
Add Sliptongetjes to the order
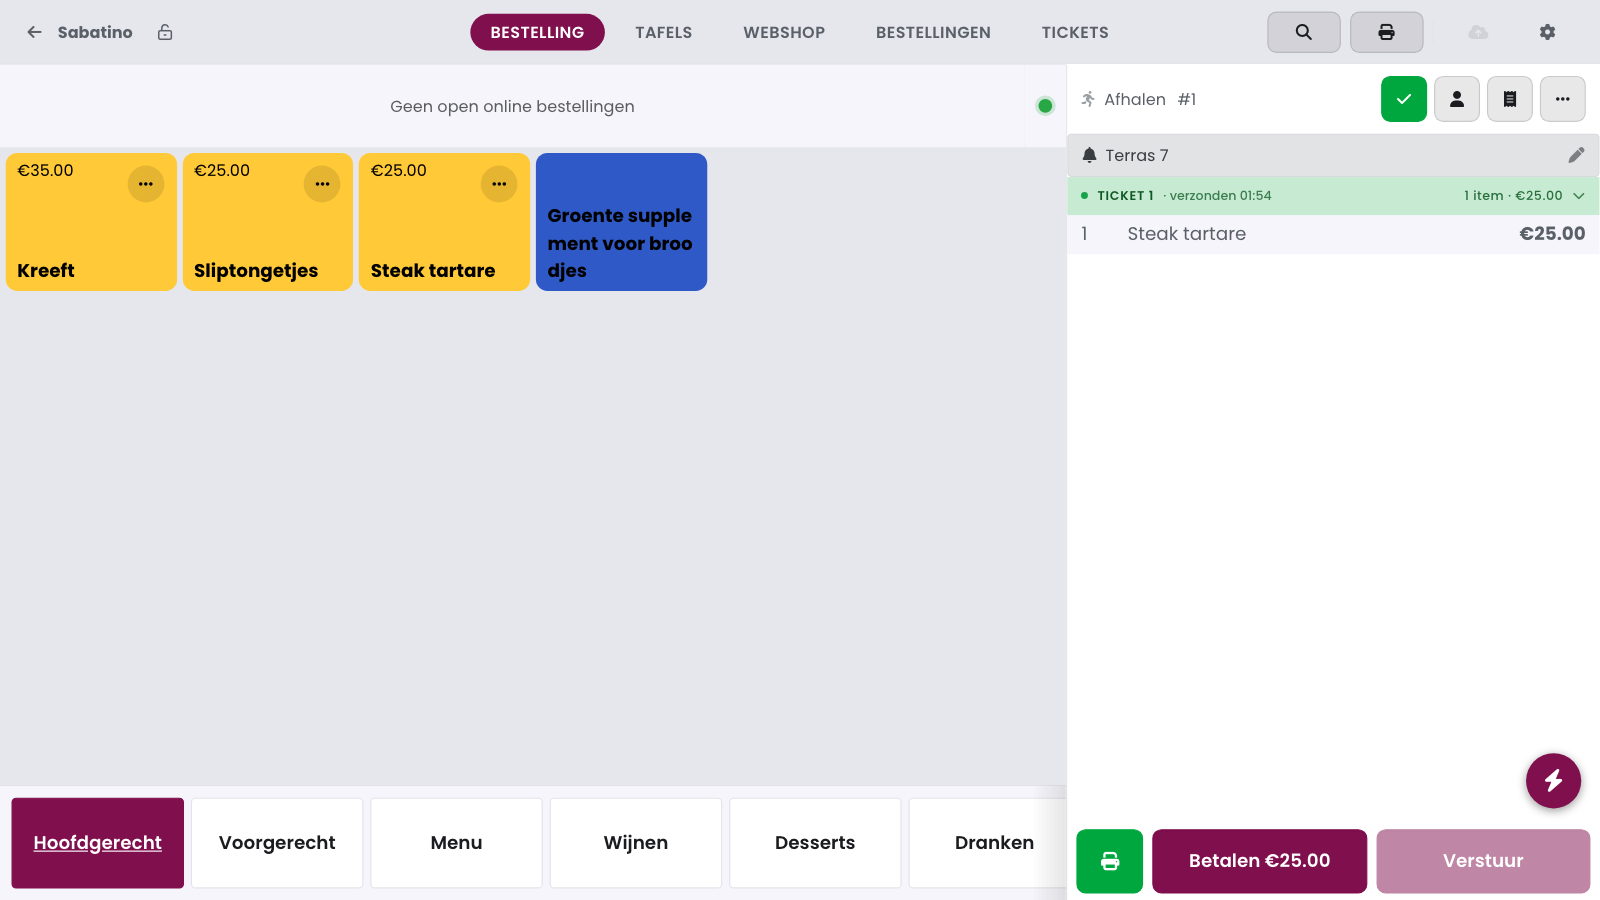click(x=268, y=222)
